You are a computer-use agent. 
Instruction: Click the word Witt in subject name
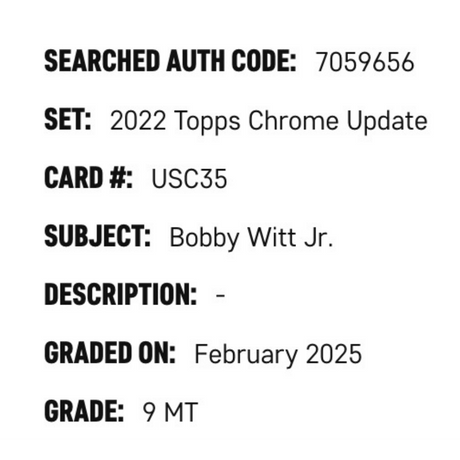272,236
